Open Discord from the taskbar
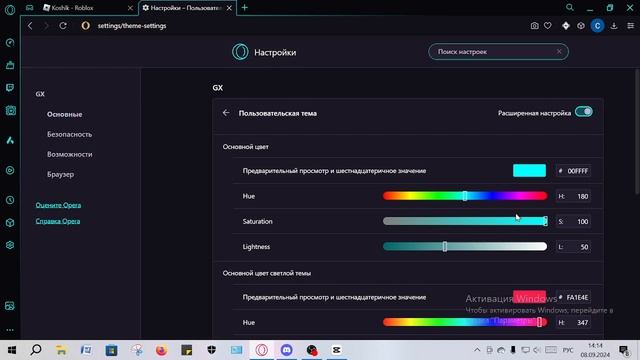640x360 pixels. [x=287, y=350]
